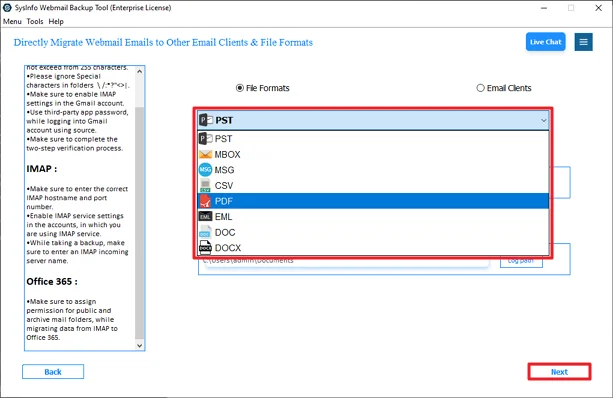Open the Help menu
The width and height of the screenshot is (613, 398).
point(56,22)
